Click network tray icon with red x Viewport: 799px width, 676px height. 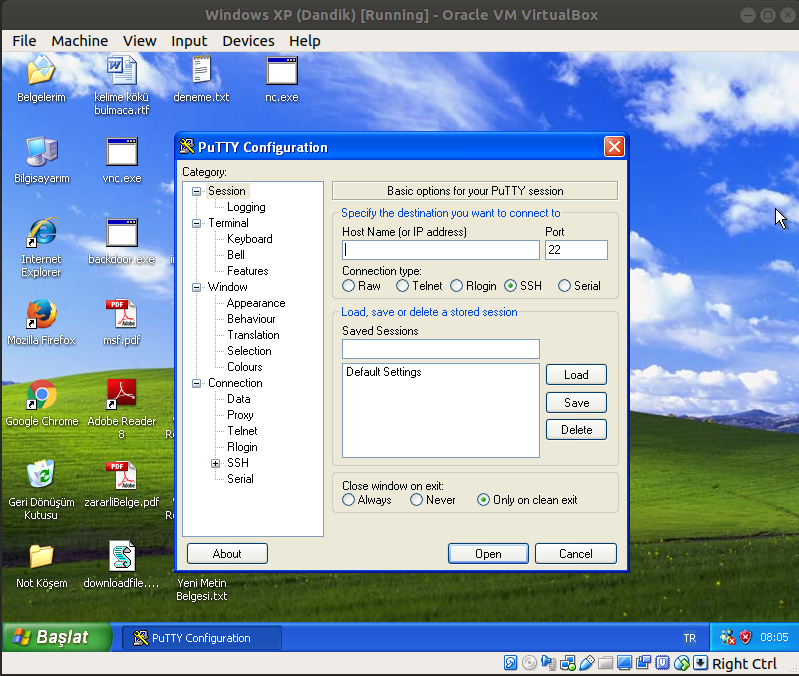(x=727, y=637)
